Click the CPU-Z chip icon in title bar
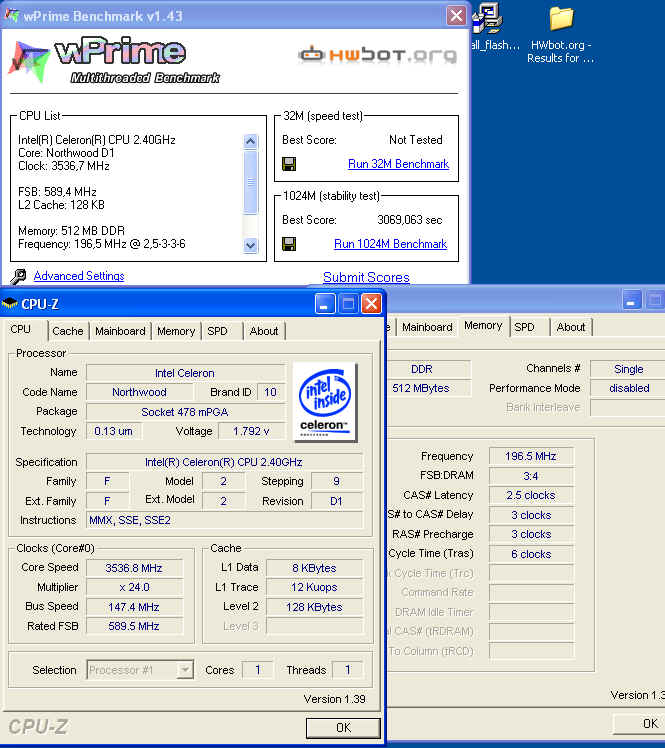The image size is (665, 748). point(10,303)
